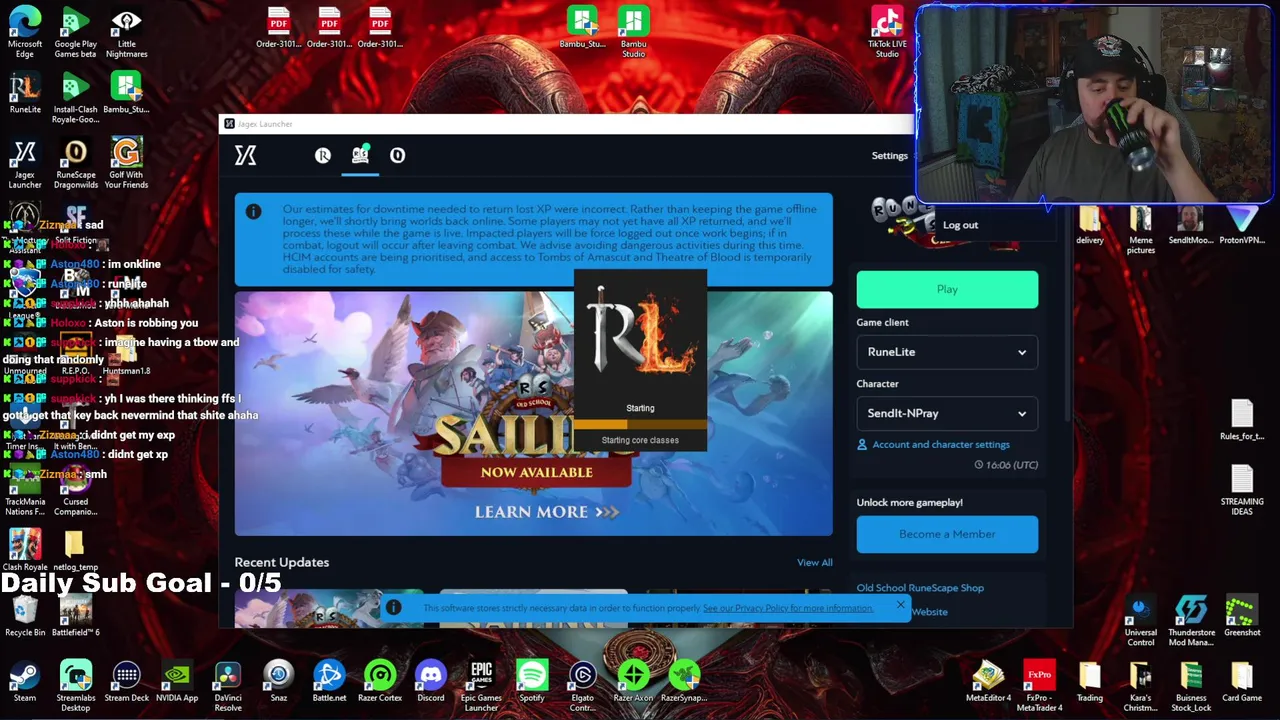Open Golf With Your Friends icon
1280x720 pixels.
coord(126,165)
